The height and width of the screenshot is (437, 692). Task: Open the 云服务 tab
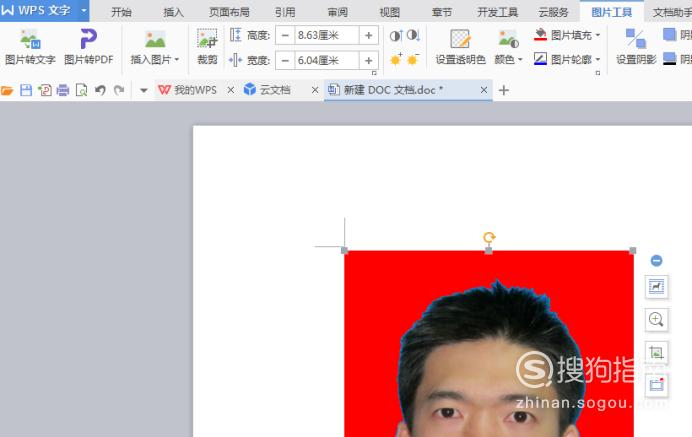point(553,12)
